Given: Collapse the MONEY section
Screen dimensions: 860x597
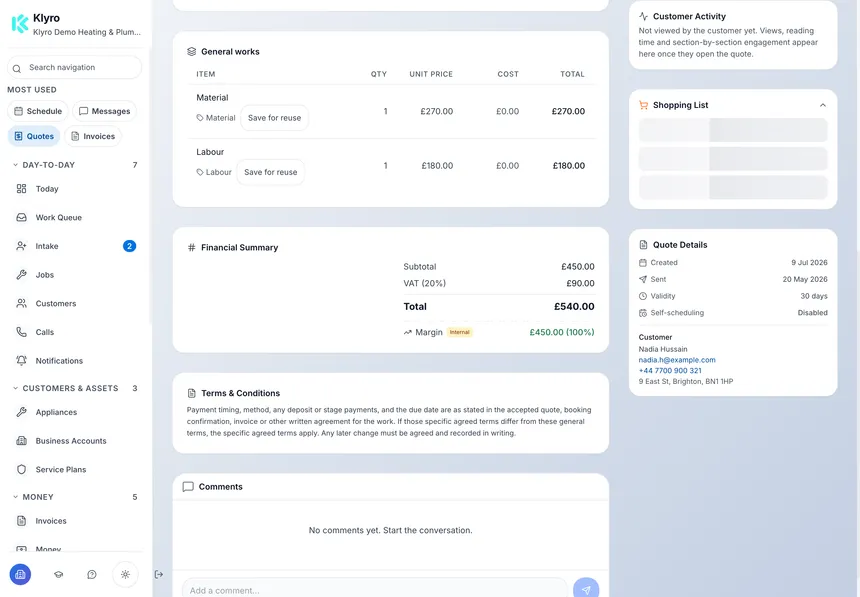Looking at the screenshot, I should 15,497.
